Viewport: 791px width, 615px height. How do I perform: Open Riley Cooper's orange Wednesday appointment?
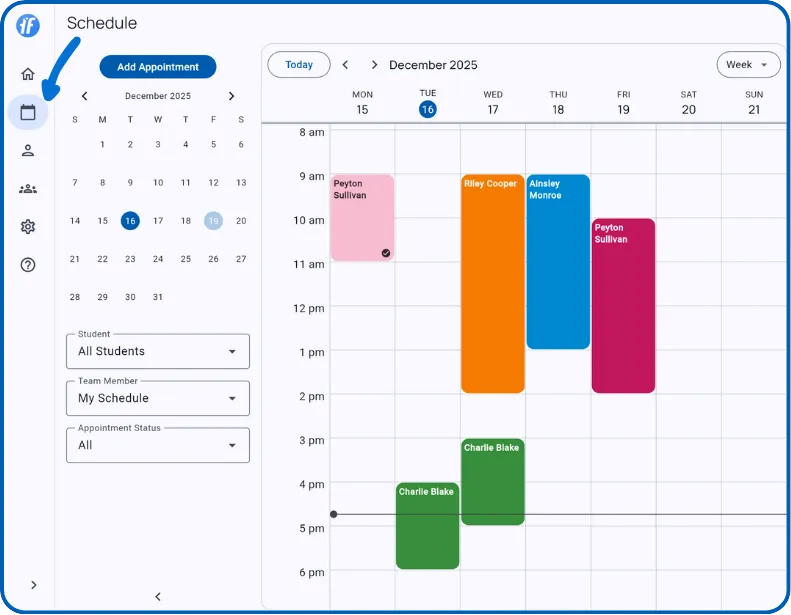pyautogui.click(x=493, y=285)
